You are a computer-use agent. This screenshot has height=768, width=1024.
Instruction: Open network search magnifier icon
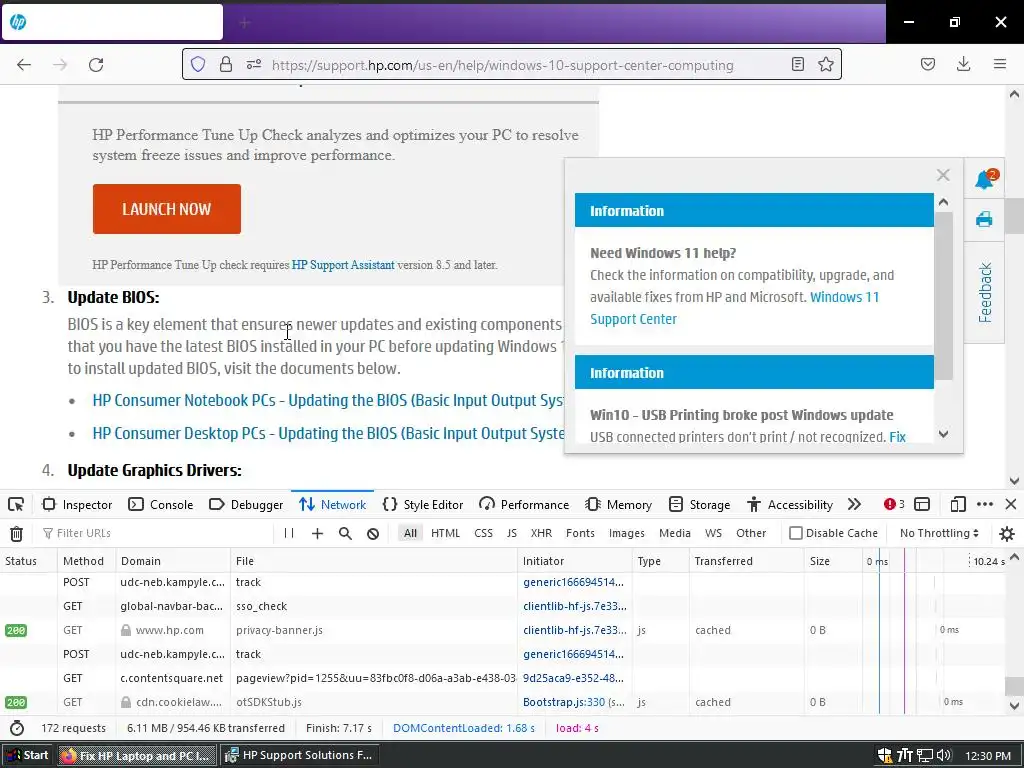(345, 534)
